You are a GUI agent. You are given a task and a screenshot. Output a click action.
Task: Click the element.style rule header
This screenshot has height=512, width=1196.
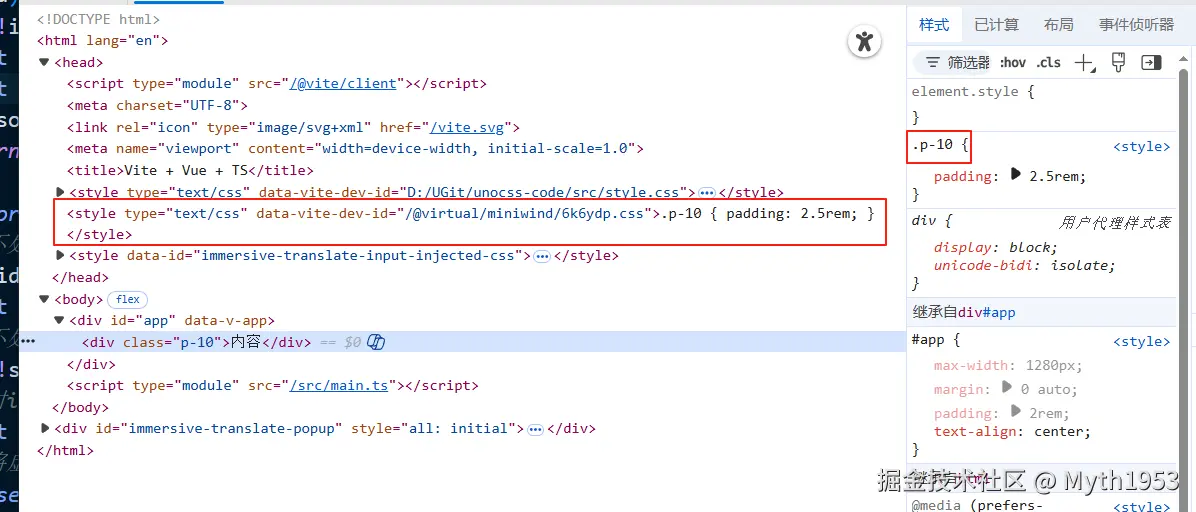(973, 92)
